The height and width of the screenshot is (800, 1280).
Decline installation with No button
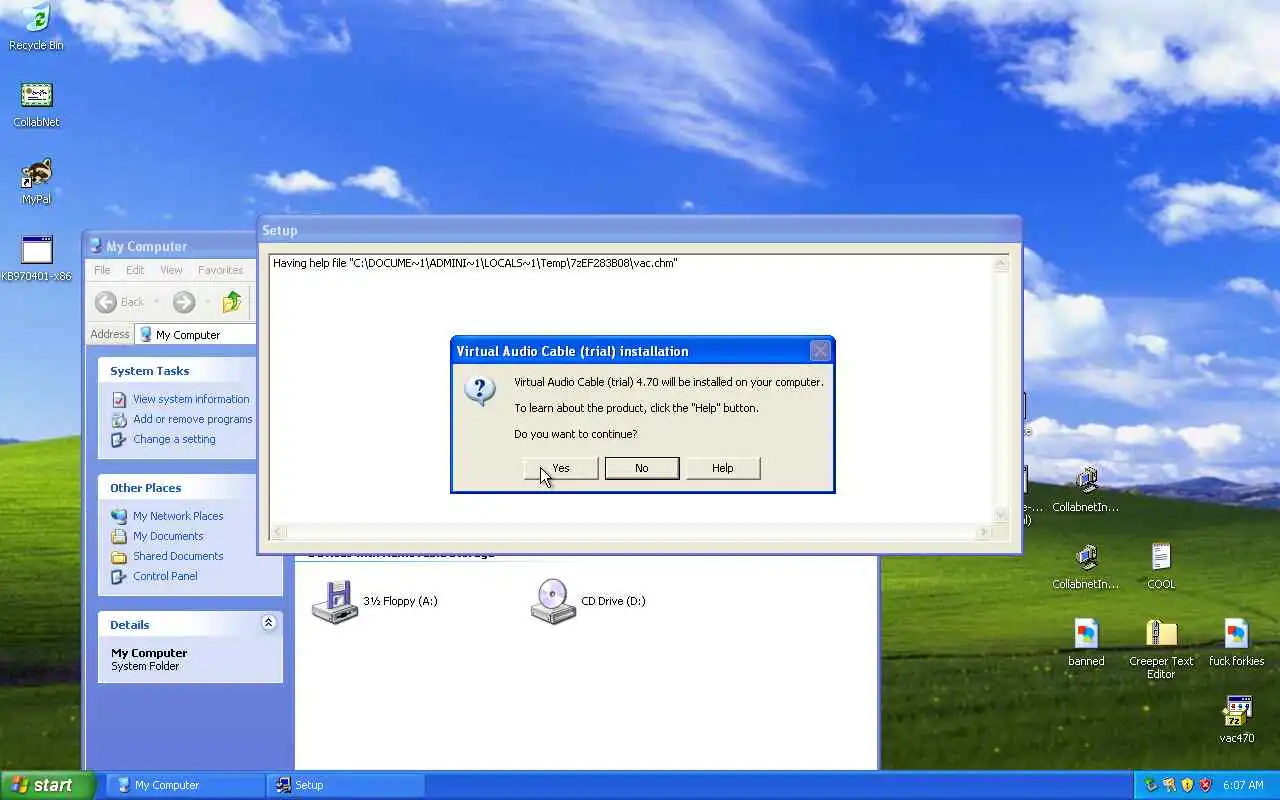(x=642, y=468)
